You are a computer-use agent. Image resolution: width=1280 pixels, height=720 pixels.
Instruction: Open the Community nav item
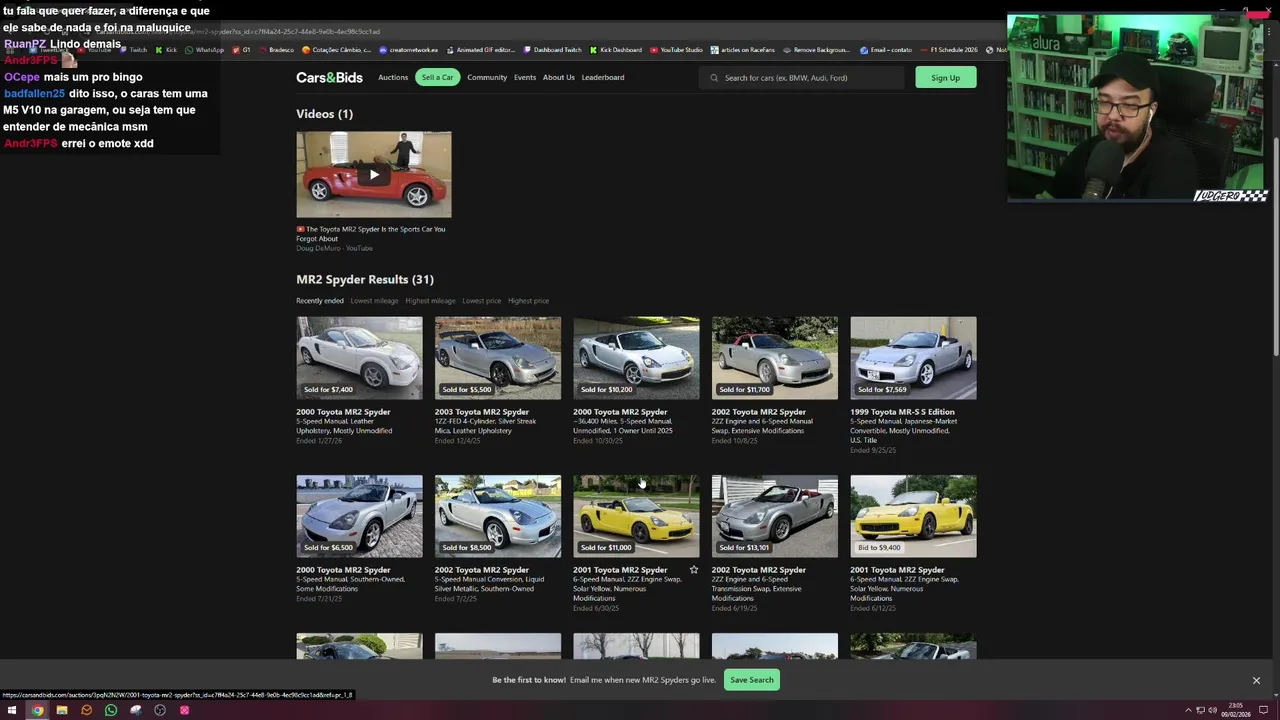[x=487, y=77]
